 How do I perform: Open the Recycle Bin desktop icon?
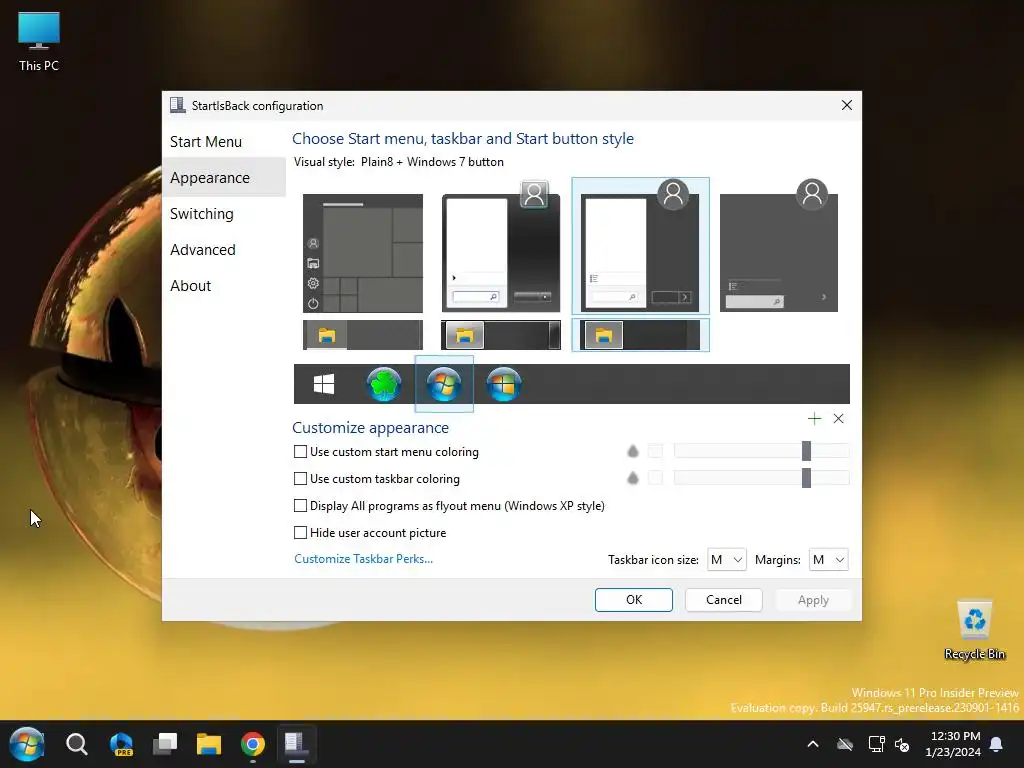coord(974,630)
